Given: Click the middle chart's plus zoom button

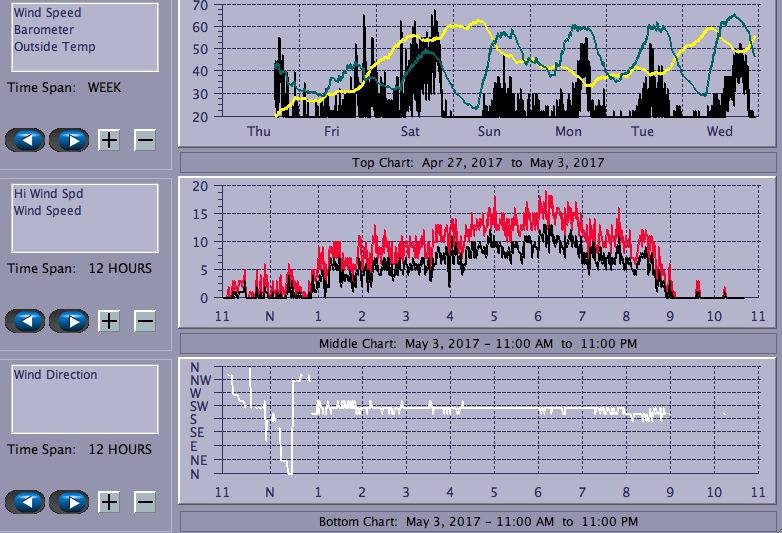Looking at the screenshot, I should tap(109, 321).
